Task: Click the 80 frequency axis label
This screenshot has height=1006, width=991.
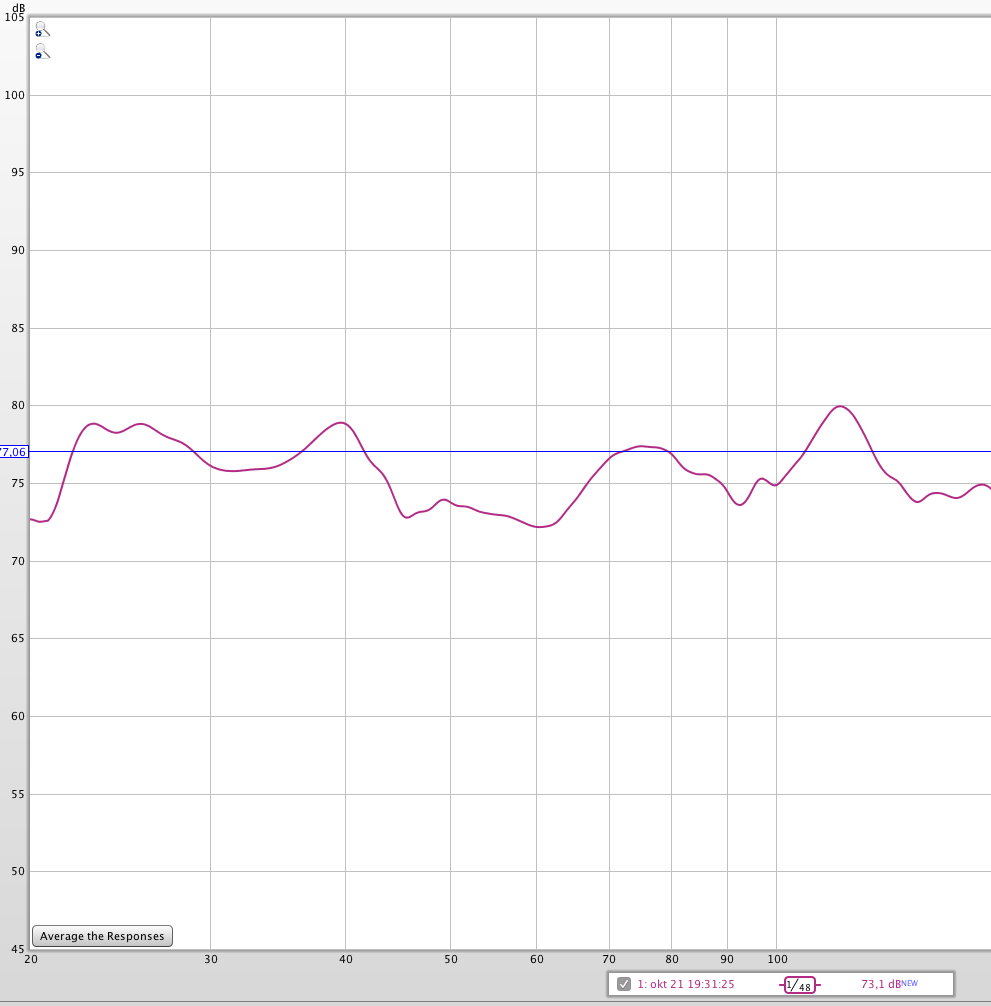Action: click(x=672, y=959)
